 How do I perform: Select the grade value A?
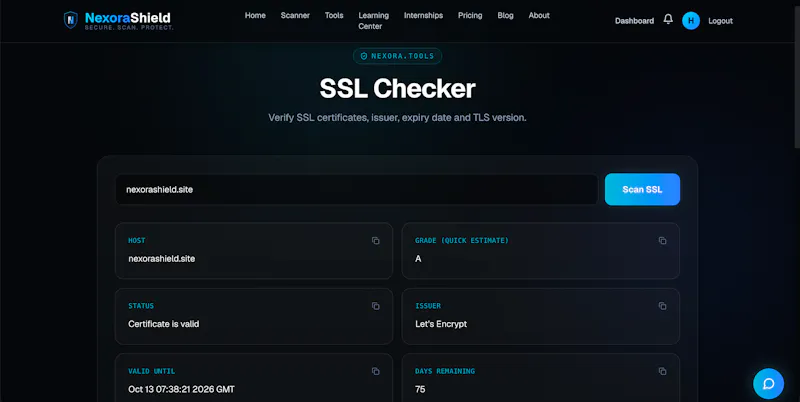click(418, 259)
